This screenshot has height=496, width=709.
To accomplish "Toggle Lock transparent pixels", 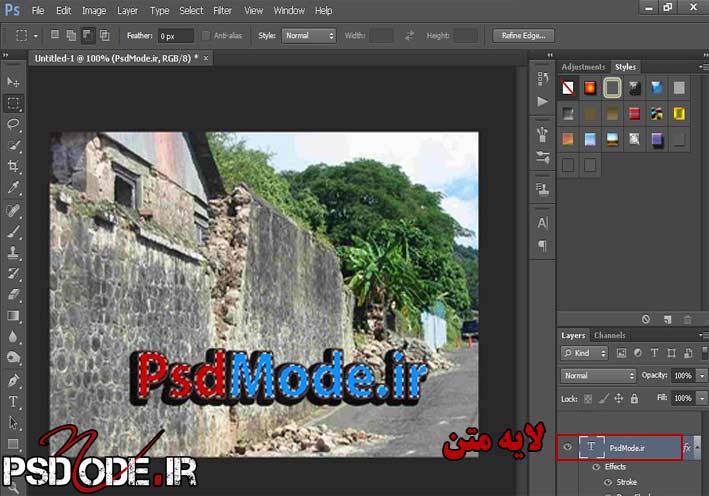I will pos(588,399).
